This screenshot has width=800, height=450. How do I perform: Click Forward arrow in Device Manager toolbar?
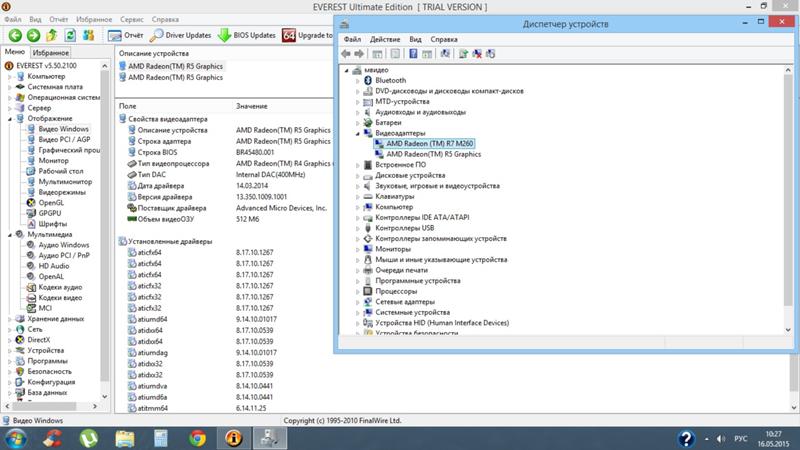[x=359, y=54]
